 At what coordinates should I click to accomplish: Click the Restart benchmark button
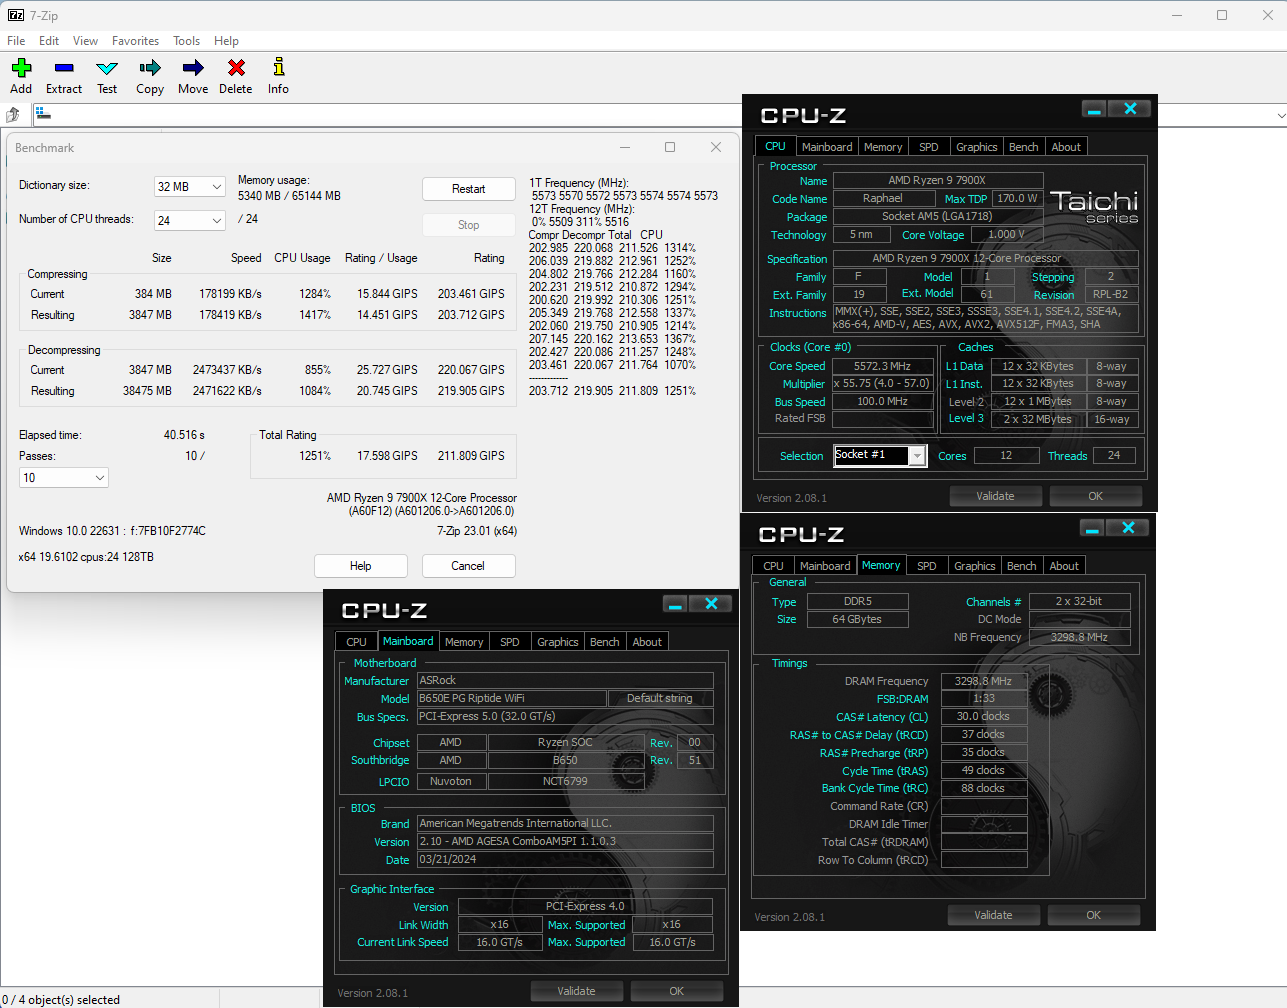tap(469, 189)
